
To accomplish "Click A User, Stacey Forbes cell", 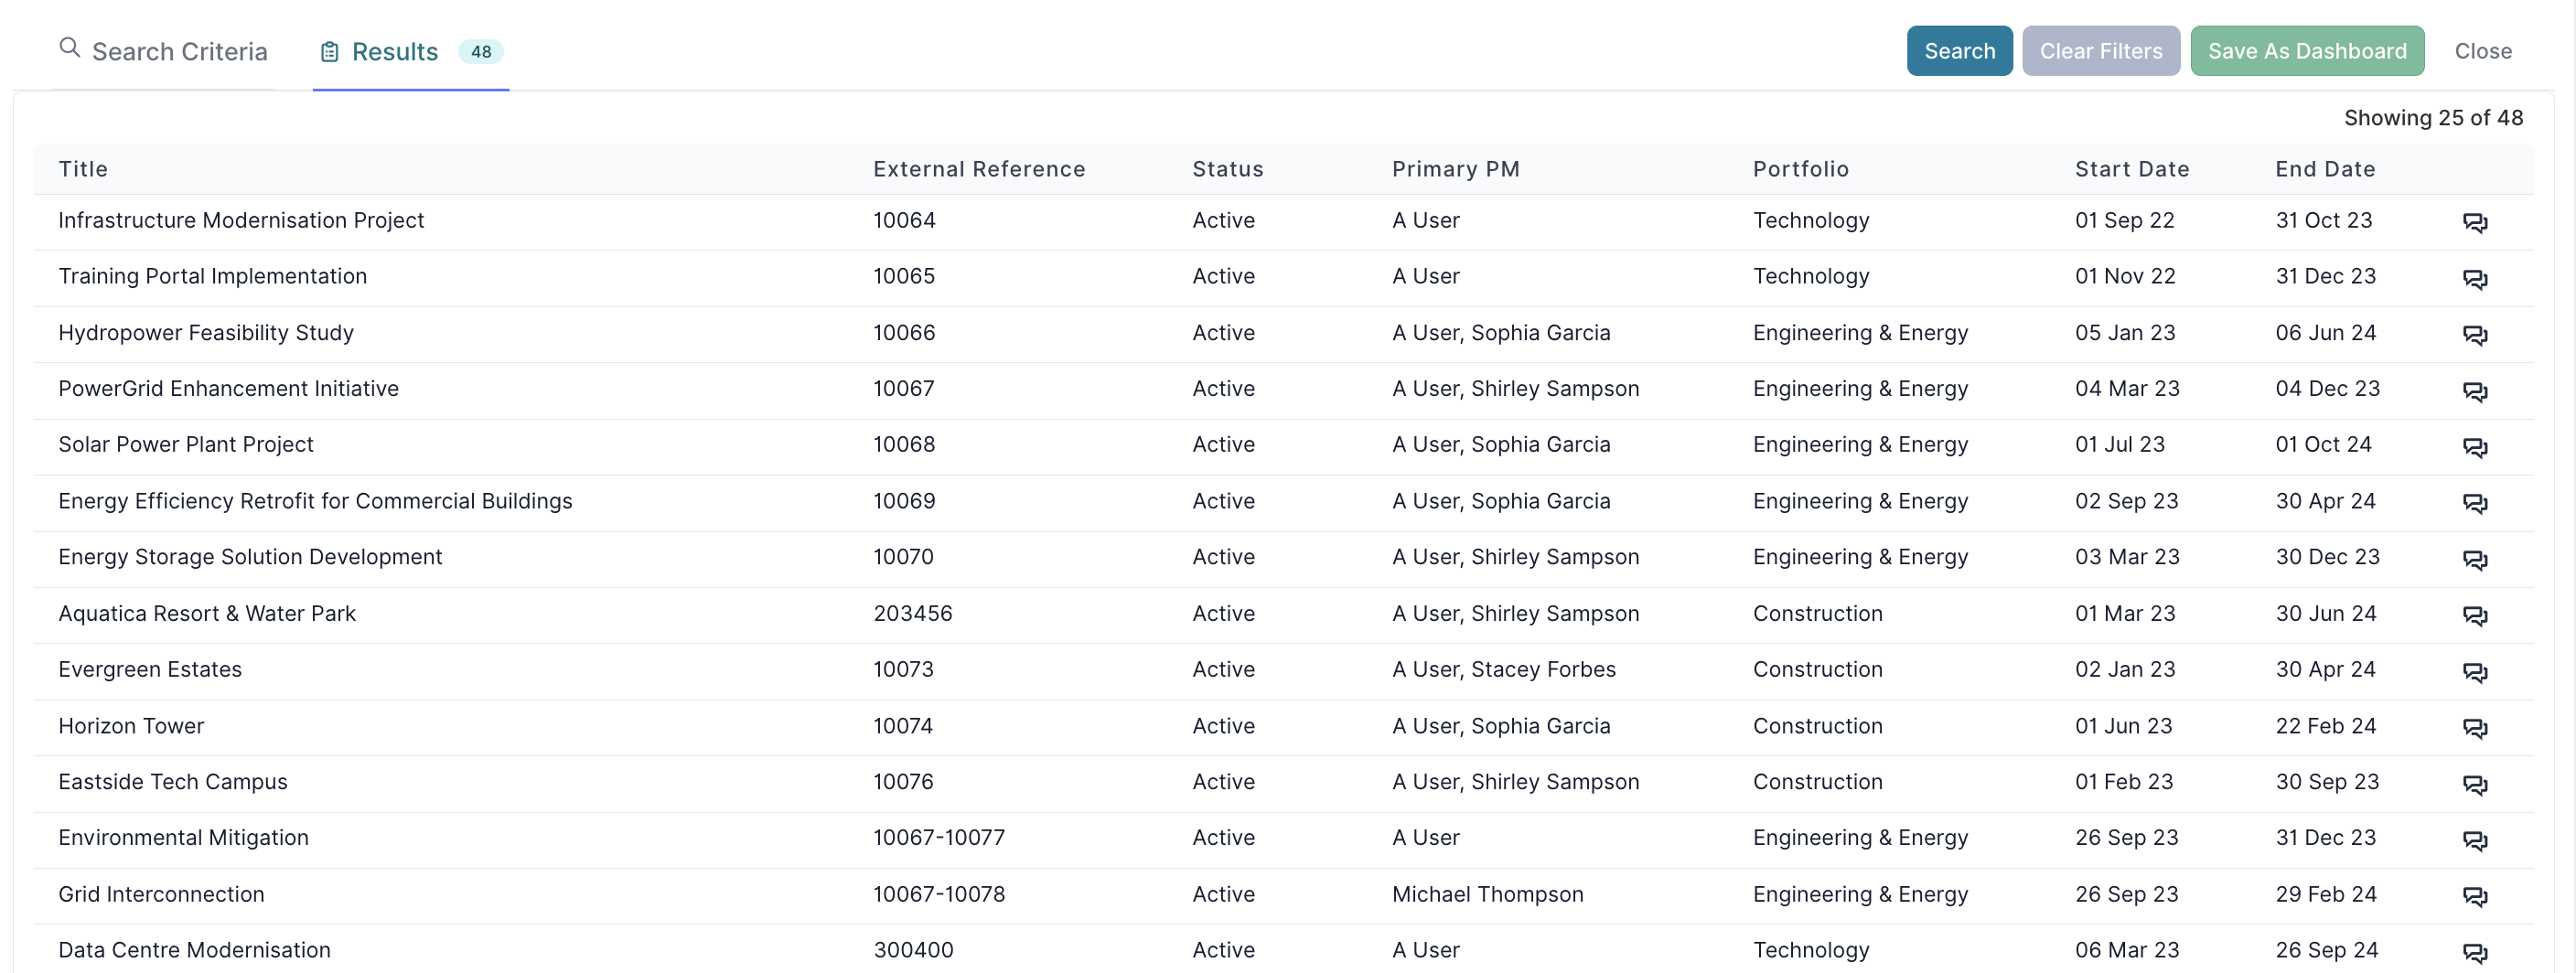I will pyautogui.click(x=1503, y=669).
